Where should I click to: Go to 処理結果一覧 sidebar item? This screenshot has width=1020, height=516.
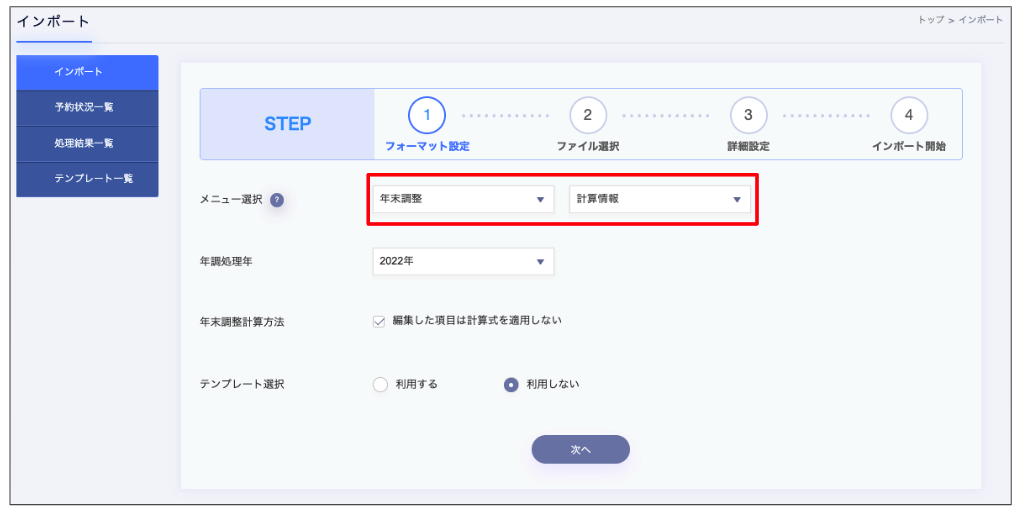coord(87,143)
